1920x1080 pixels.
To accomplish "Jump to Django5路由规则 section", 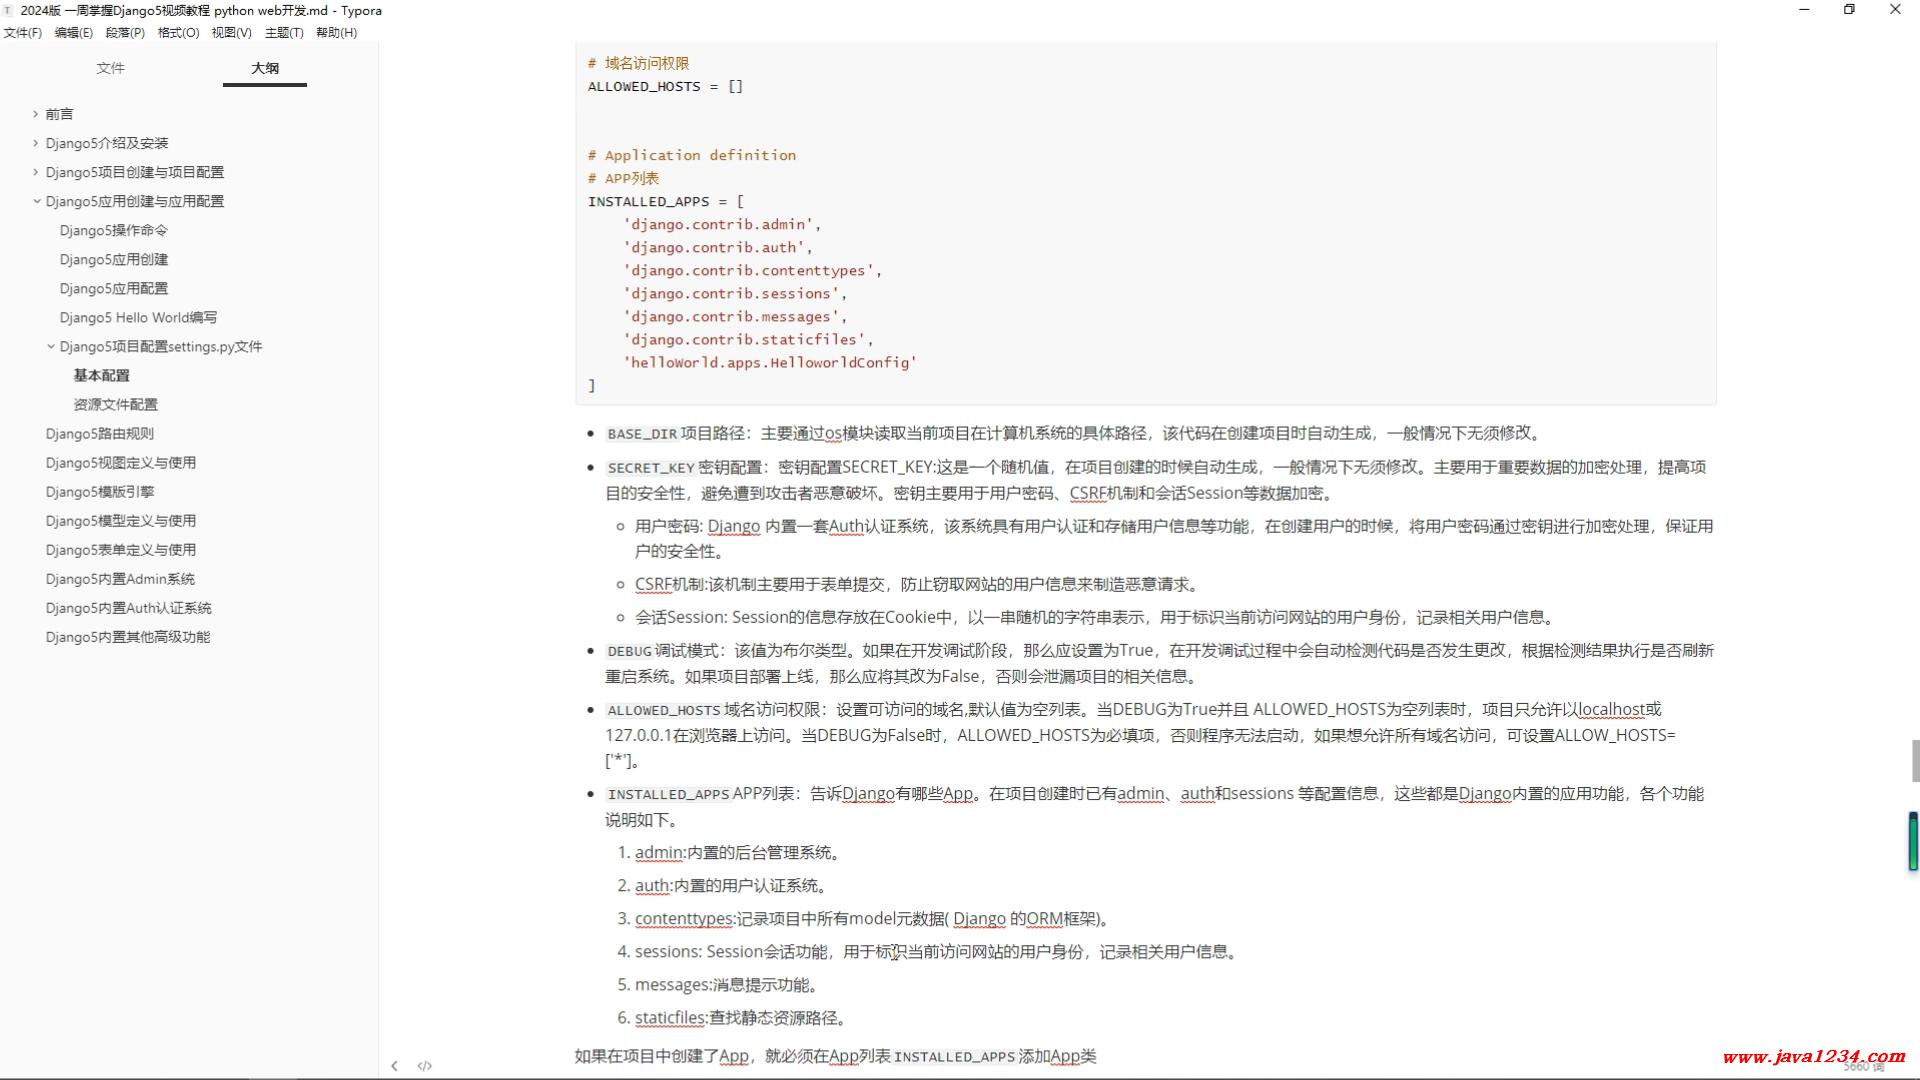I will click(x=99, y=433).
